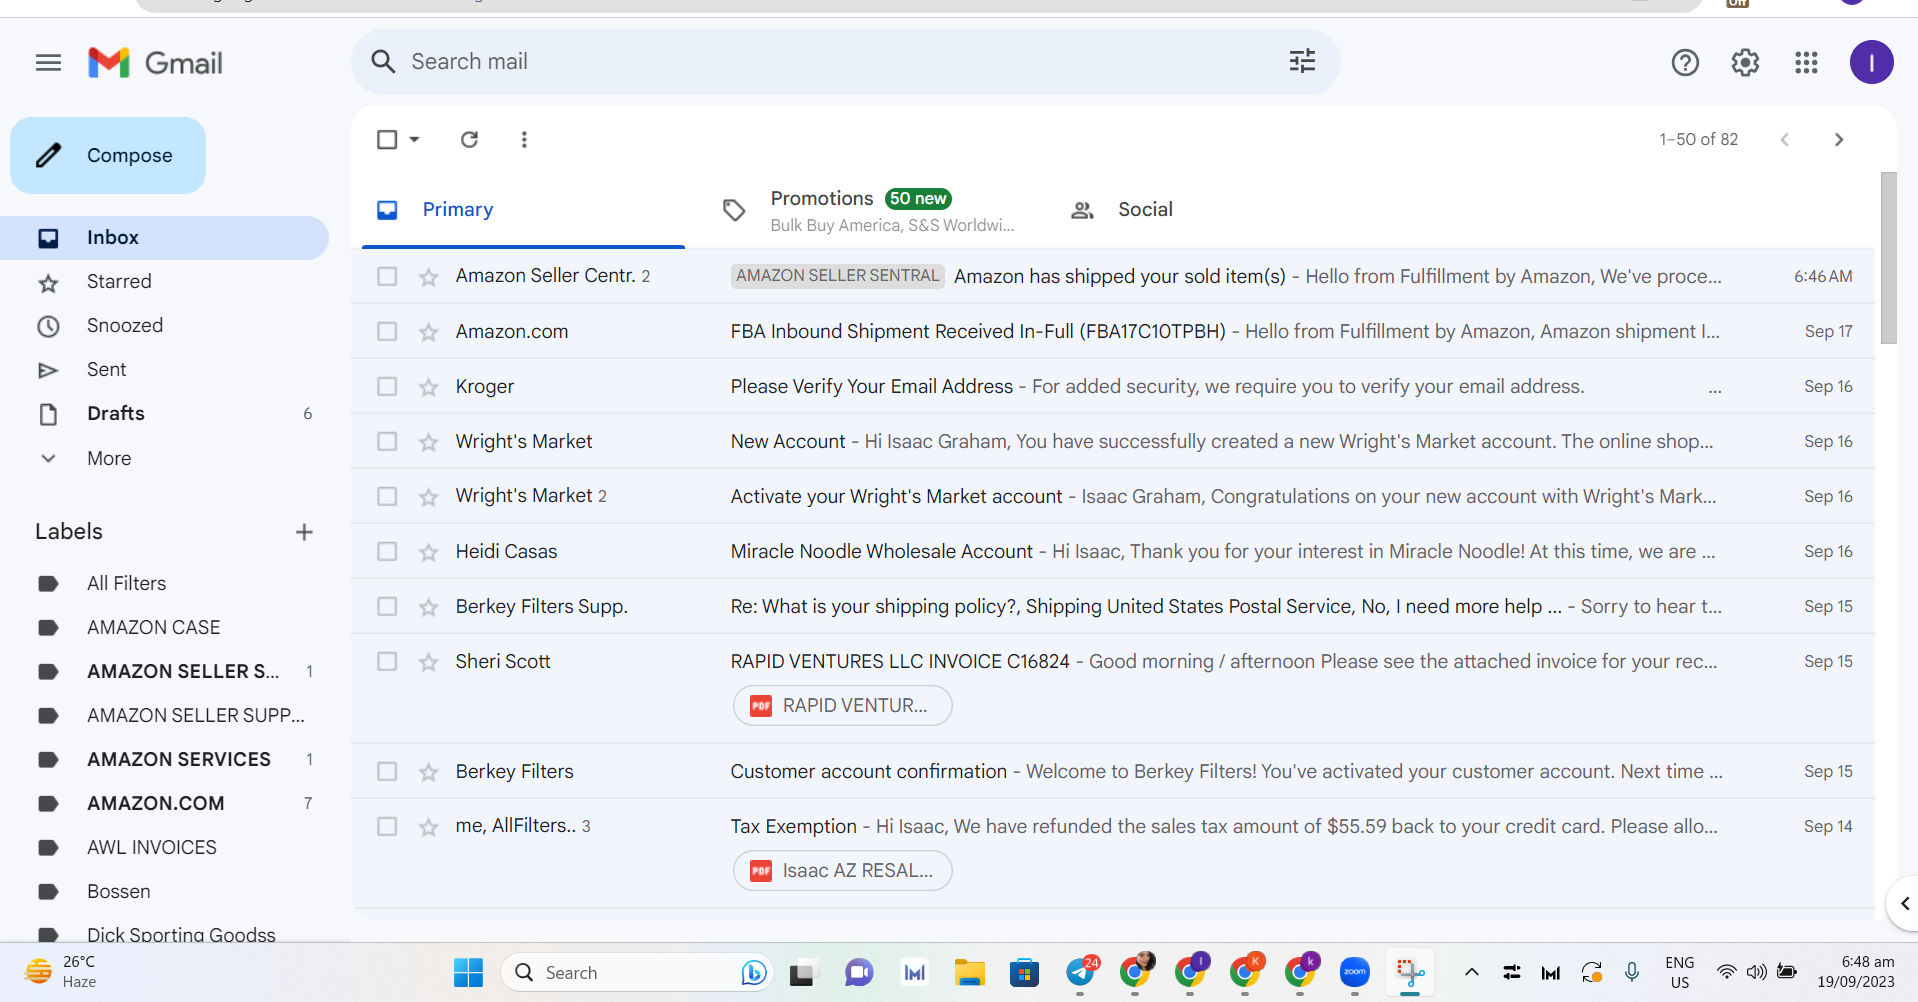The width and height of the screenshot is (1918, 1002).
Task: Select the Kroger email checkbox
Action: point(387,386)
